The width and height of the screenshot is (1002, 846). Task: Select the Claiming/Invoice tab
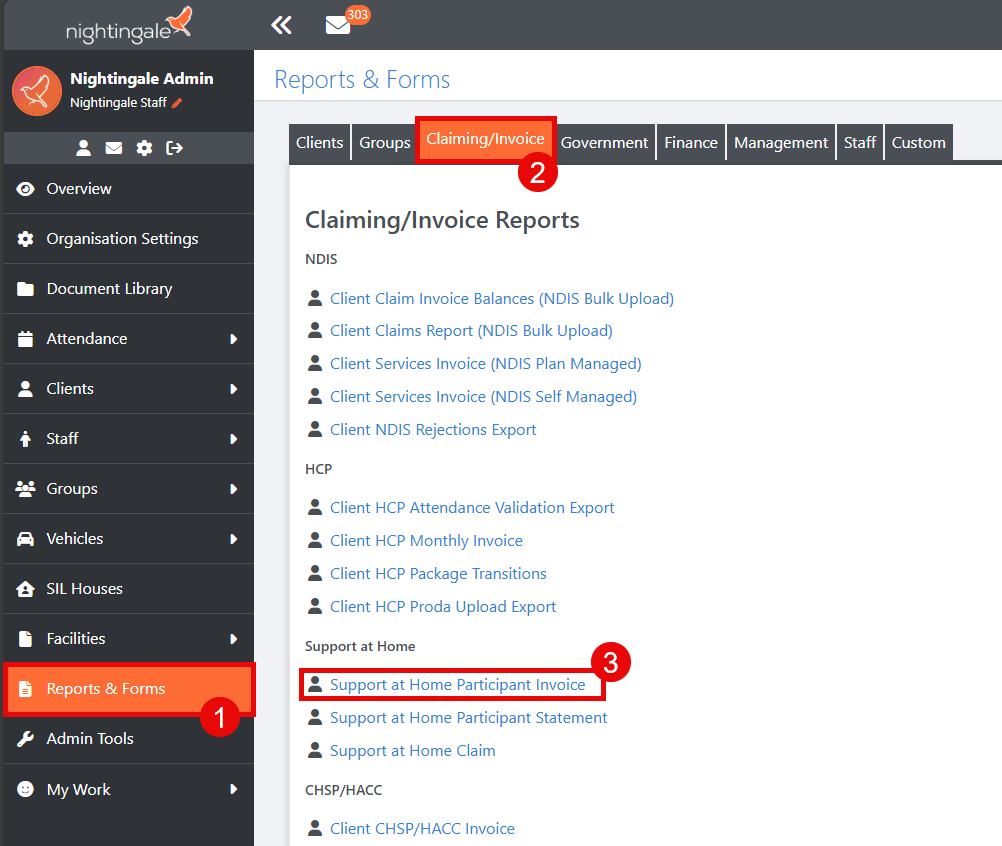(486, 139)
